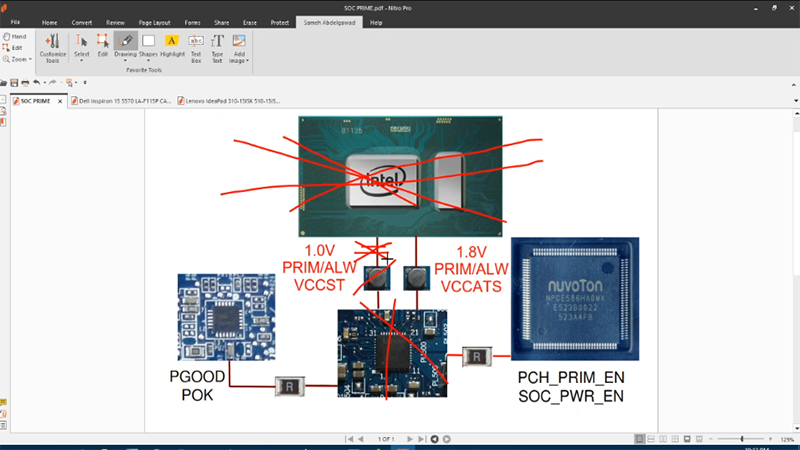The image size is (800, 450).
Task: Close the SOC PRIME document tab
Action: (60, 101)
